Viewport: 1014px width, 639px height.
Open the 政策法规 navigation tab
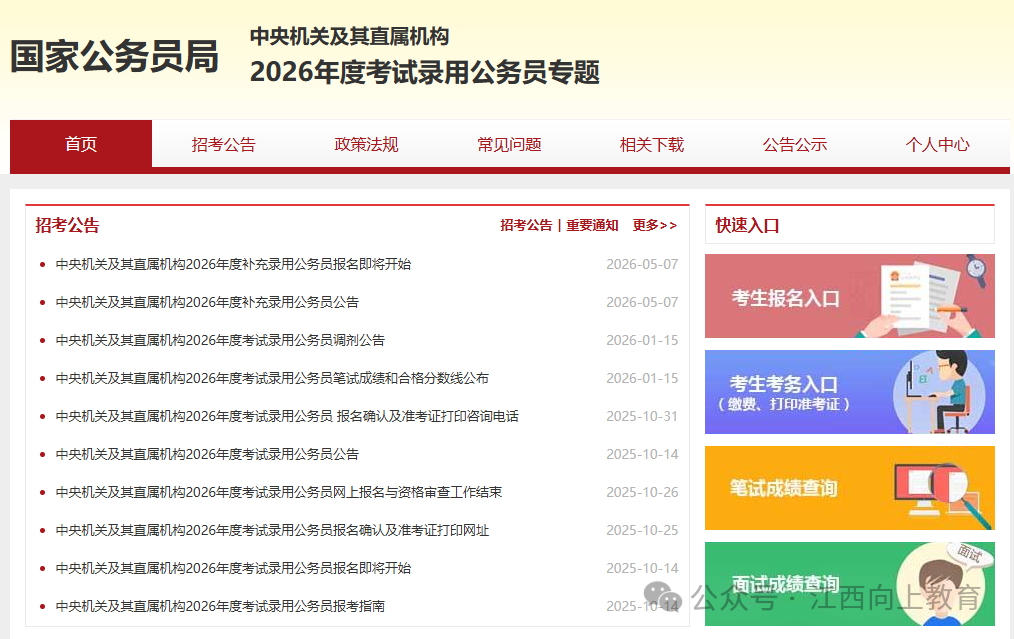(x=366, y=144)
